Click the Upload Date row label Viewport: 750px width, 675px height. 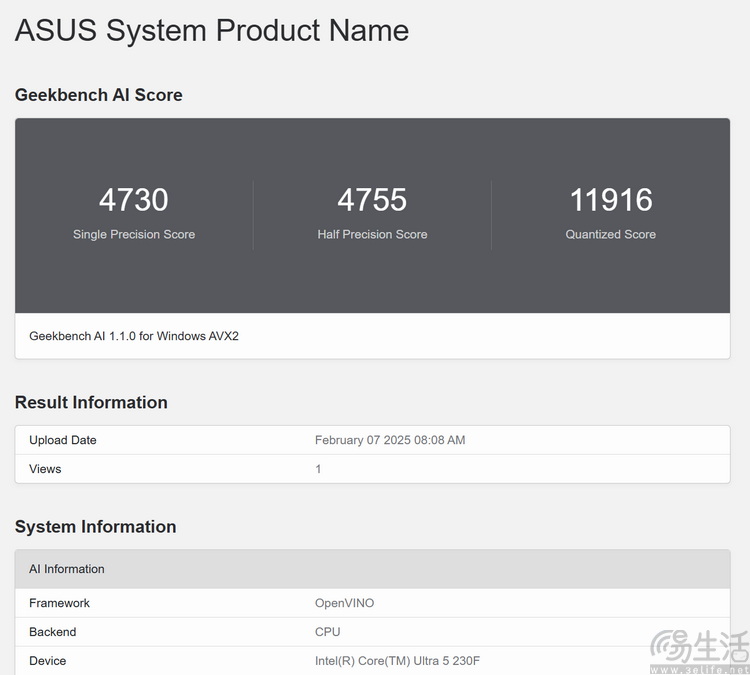pyautogui.click(x=63, y=440)
